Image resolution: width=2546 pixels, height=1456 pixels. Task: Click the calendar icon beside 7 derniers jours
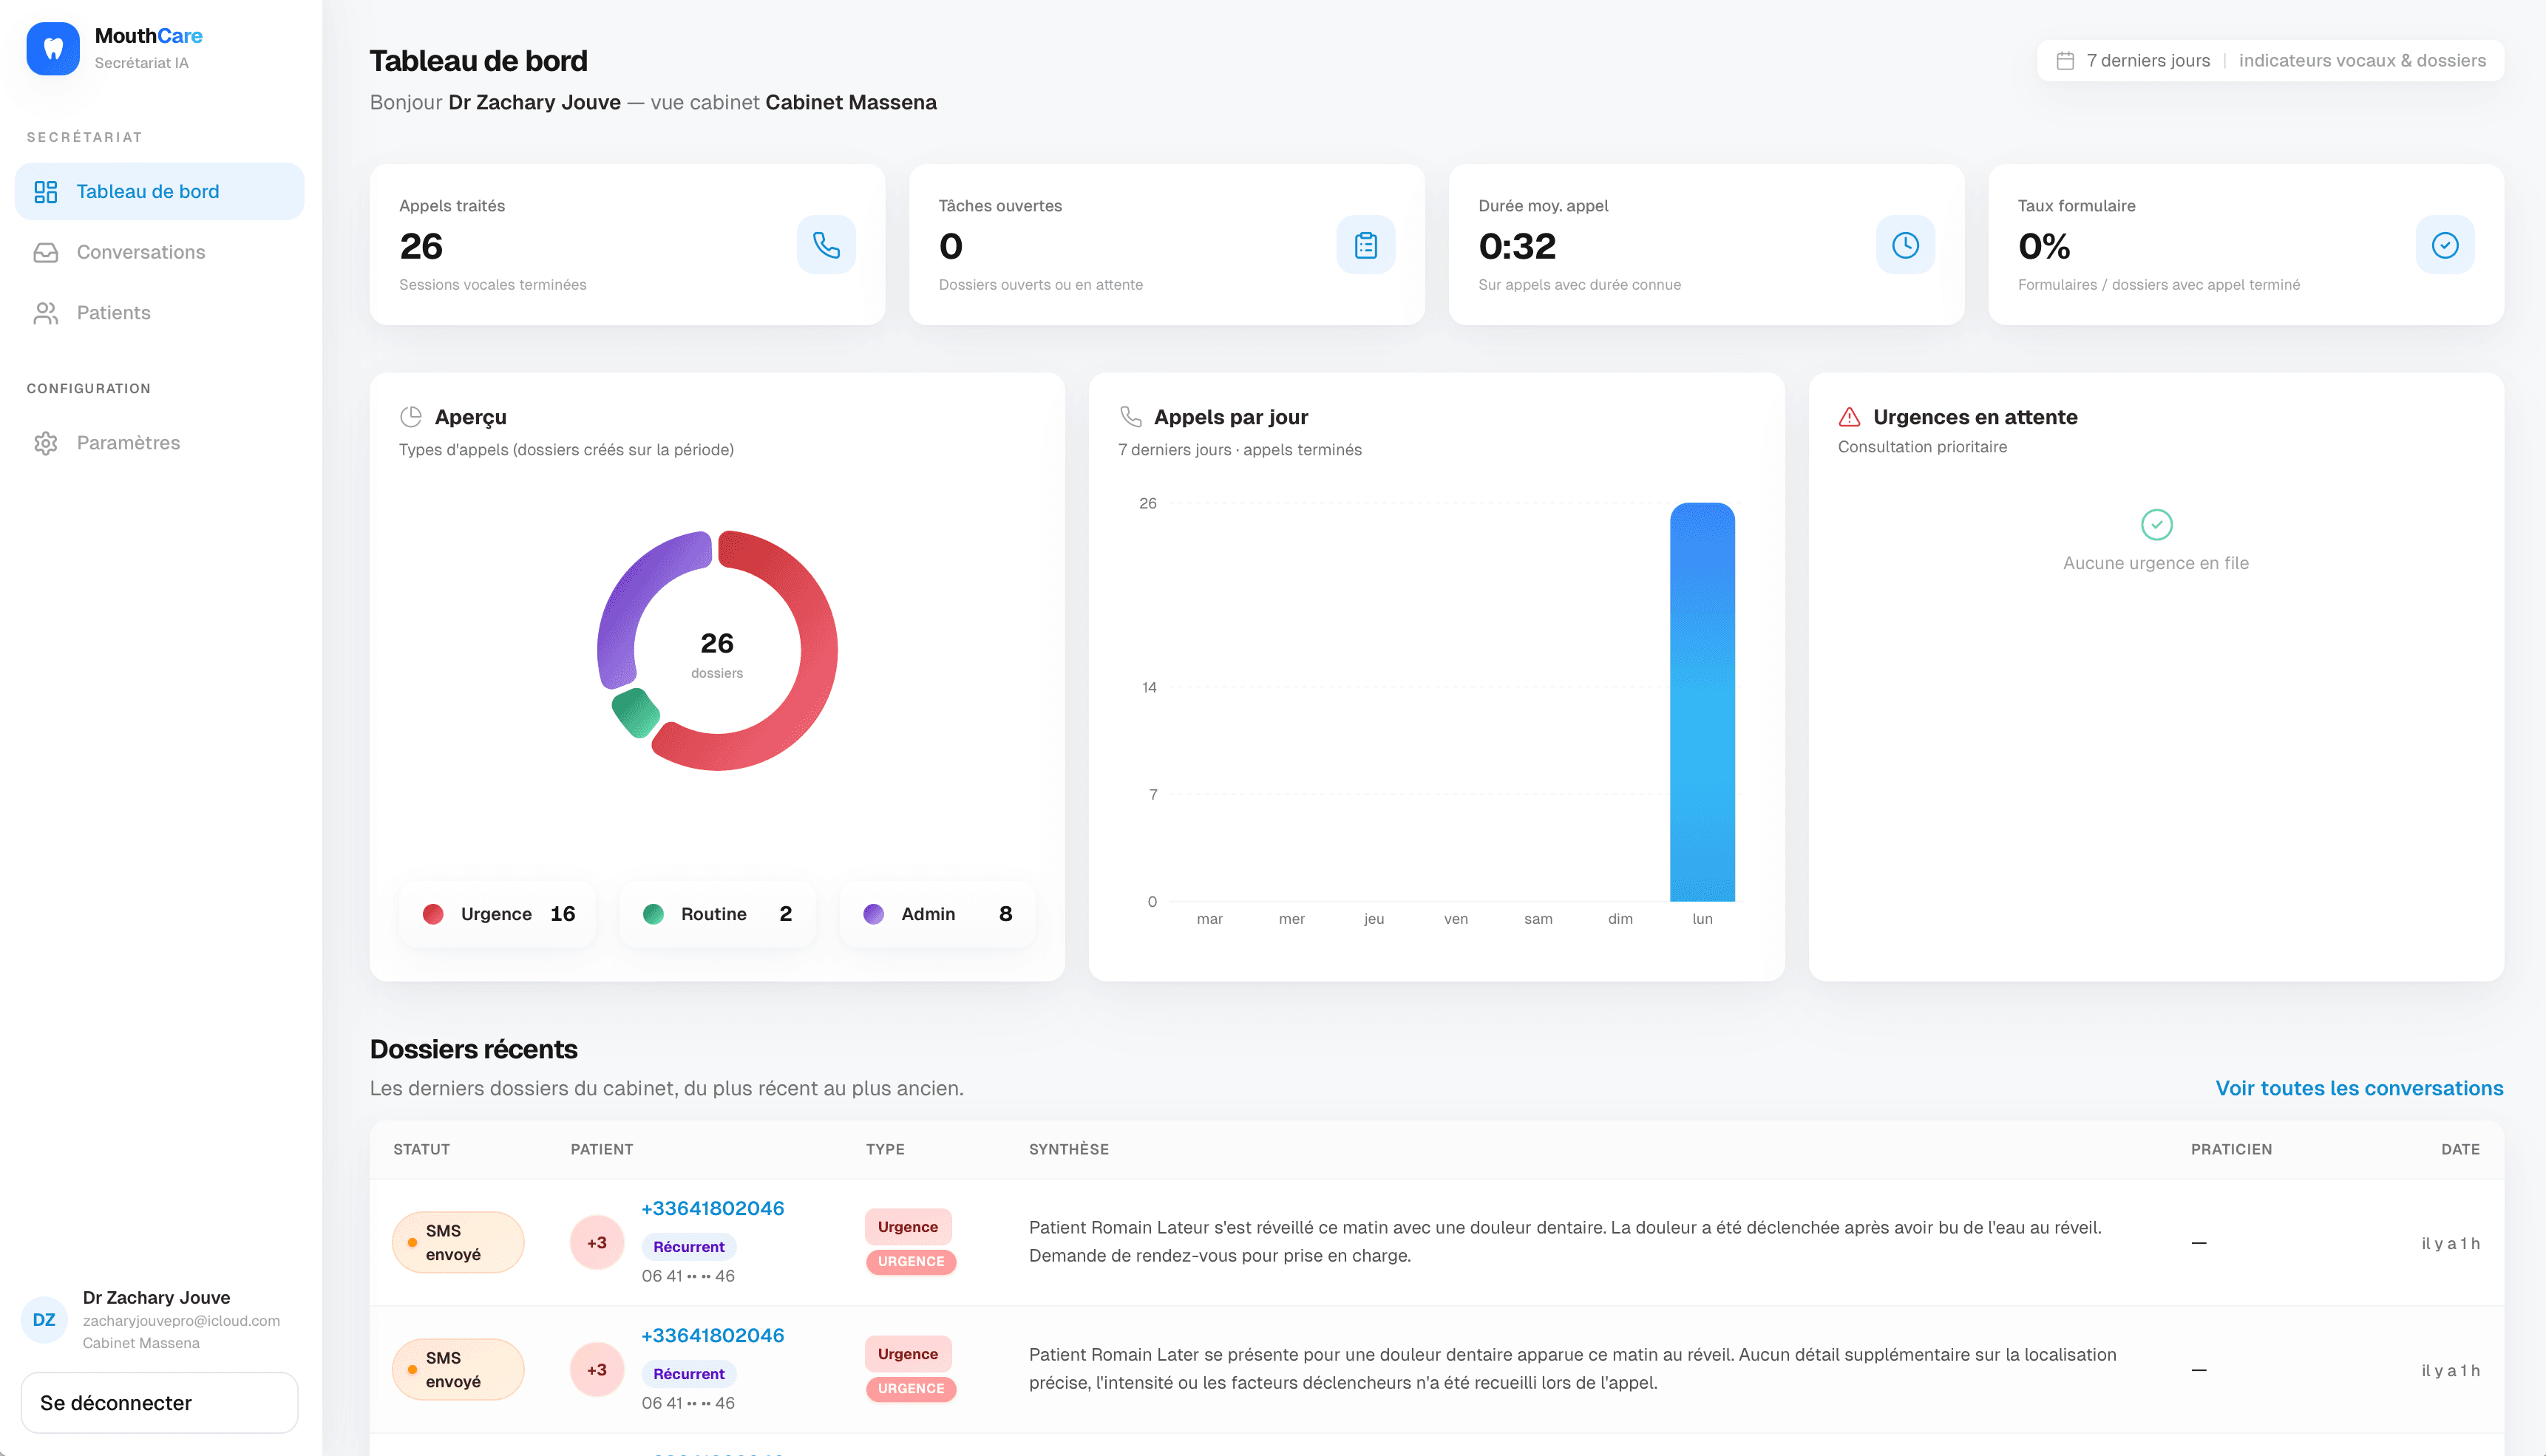(2065, 61)
